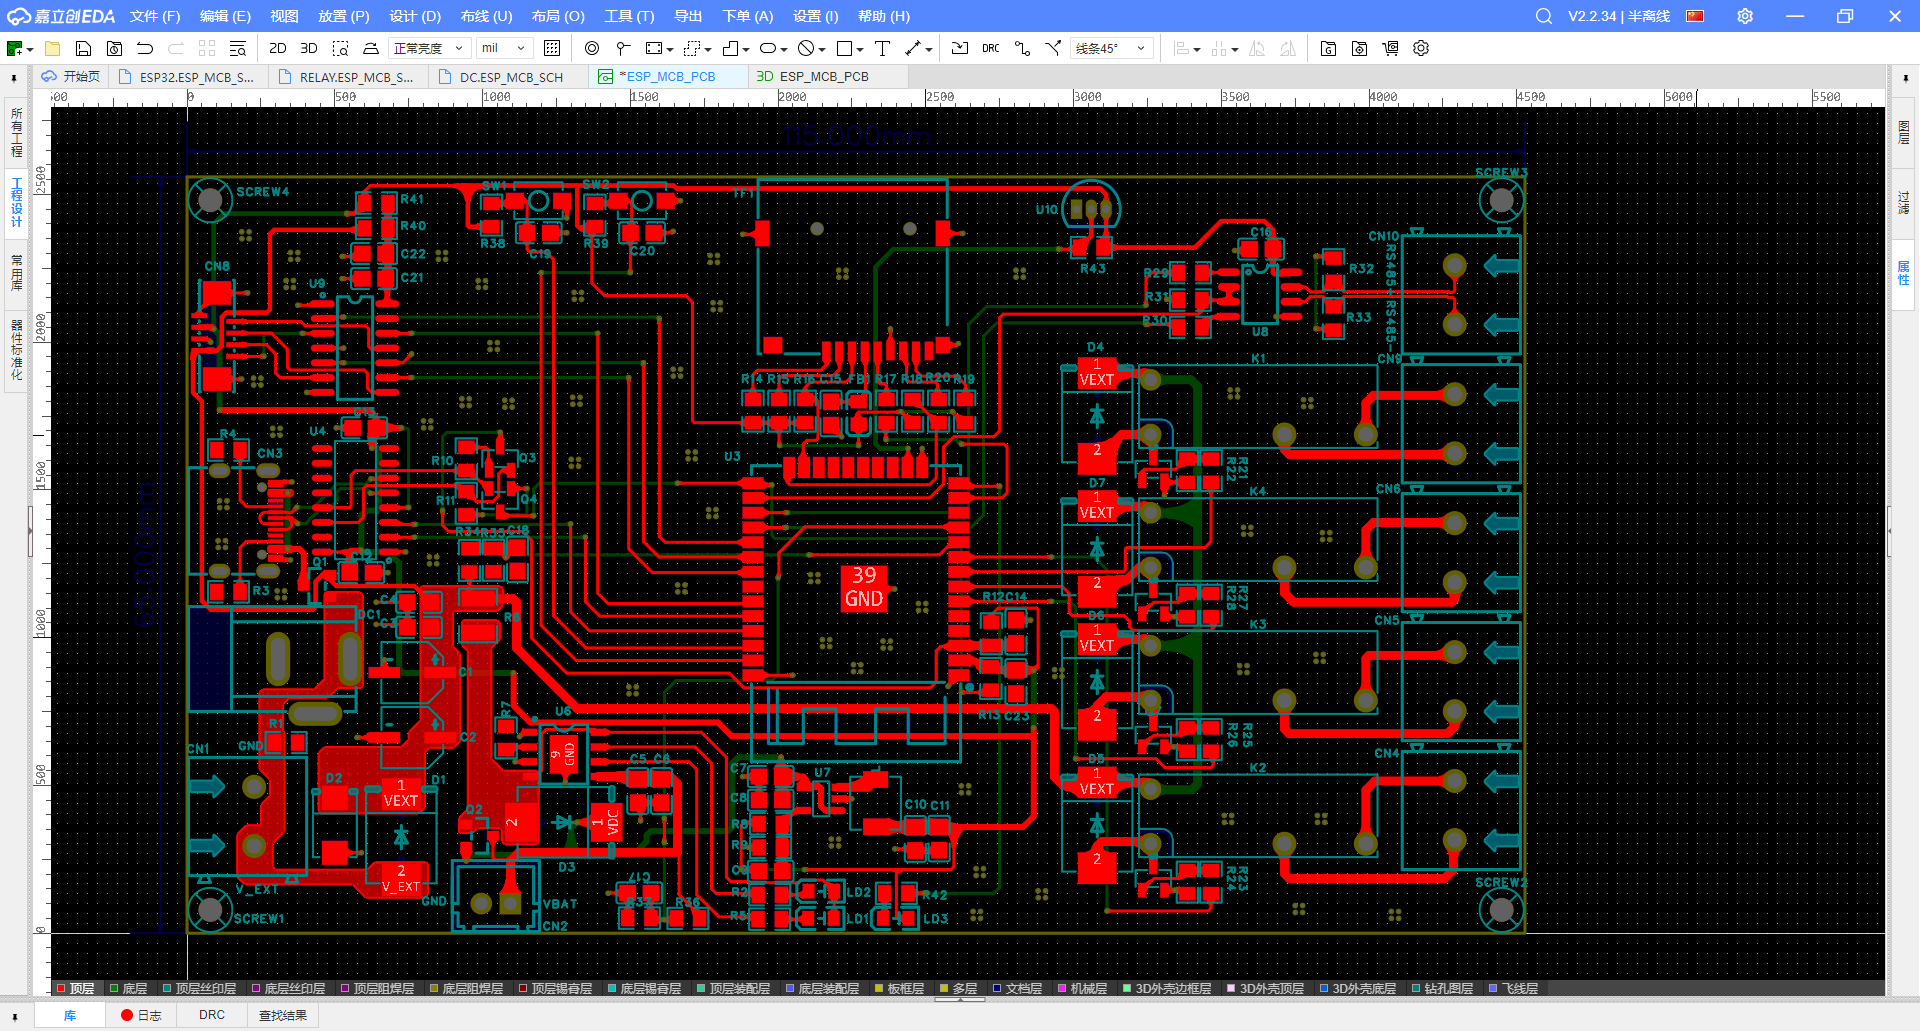Screen dimensions: 1920x1031
Task: Toggle 底层丝印层 bottom silkscreen layer
Action: (x=288, y=988)
